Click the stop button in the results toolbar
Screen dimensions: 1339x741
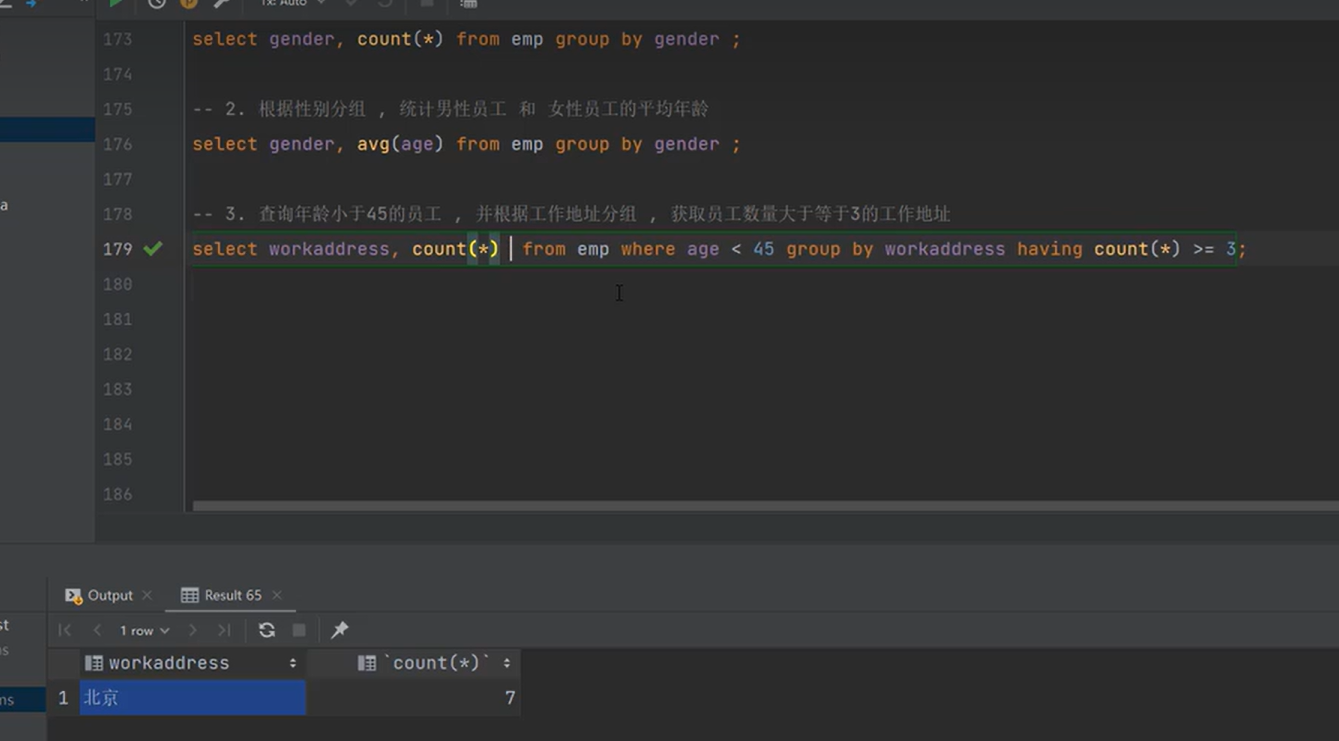pos(299,630)
